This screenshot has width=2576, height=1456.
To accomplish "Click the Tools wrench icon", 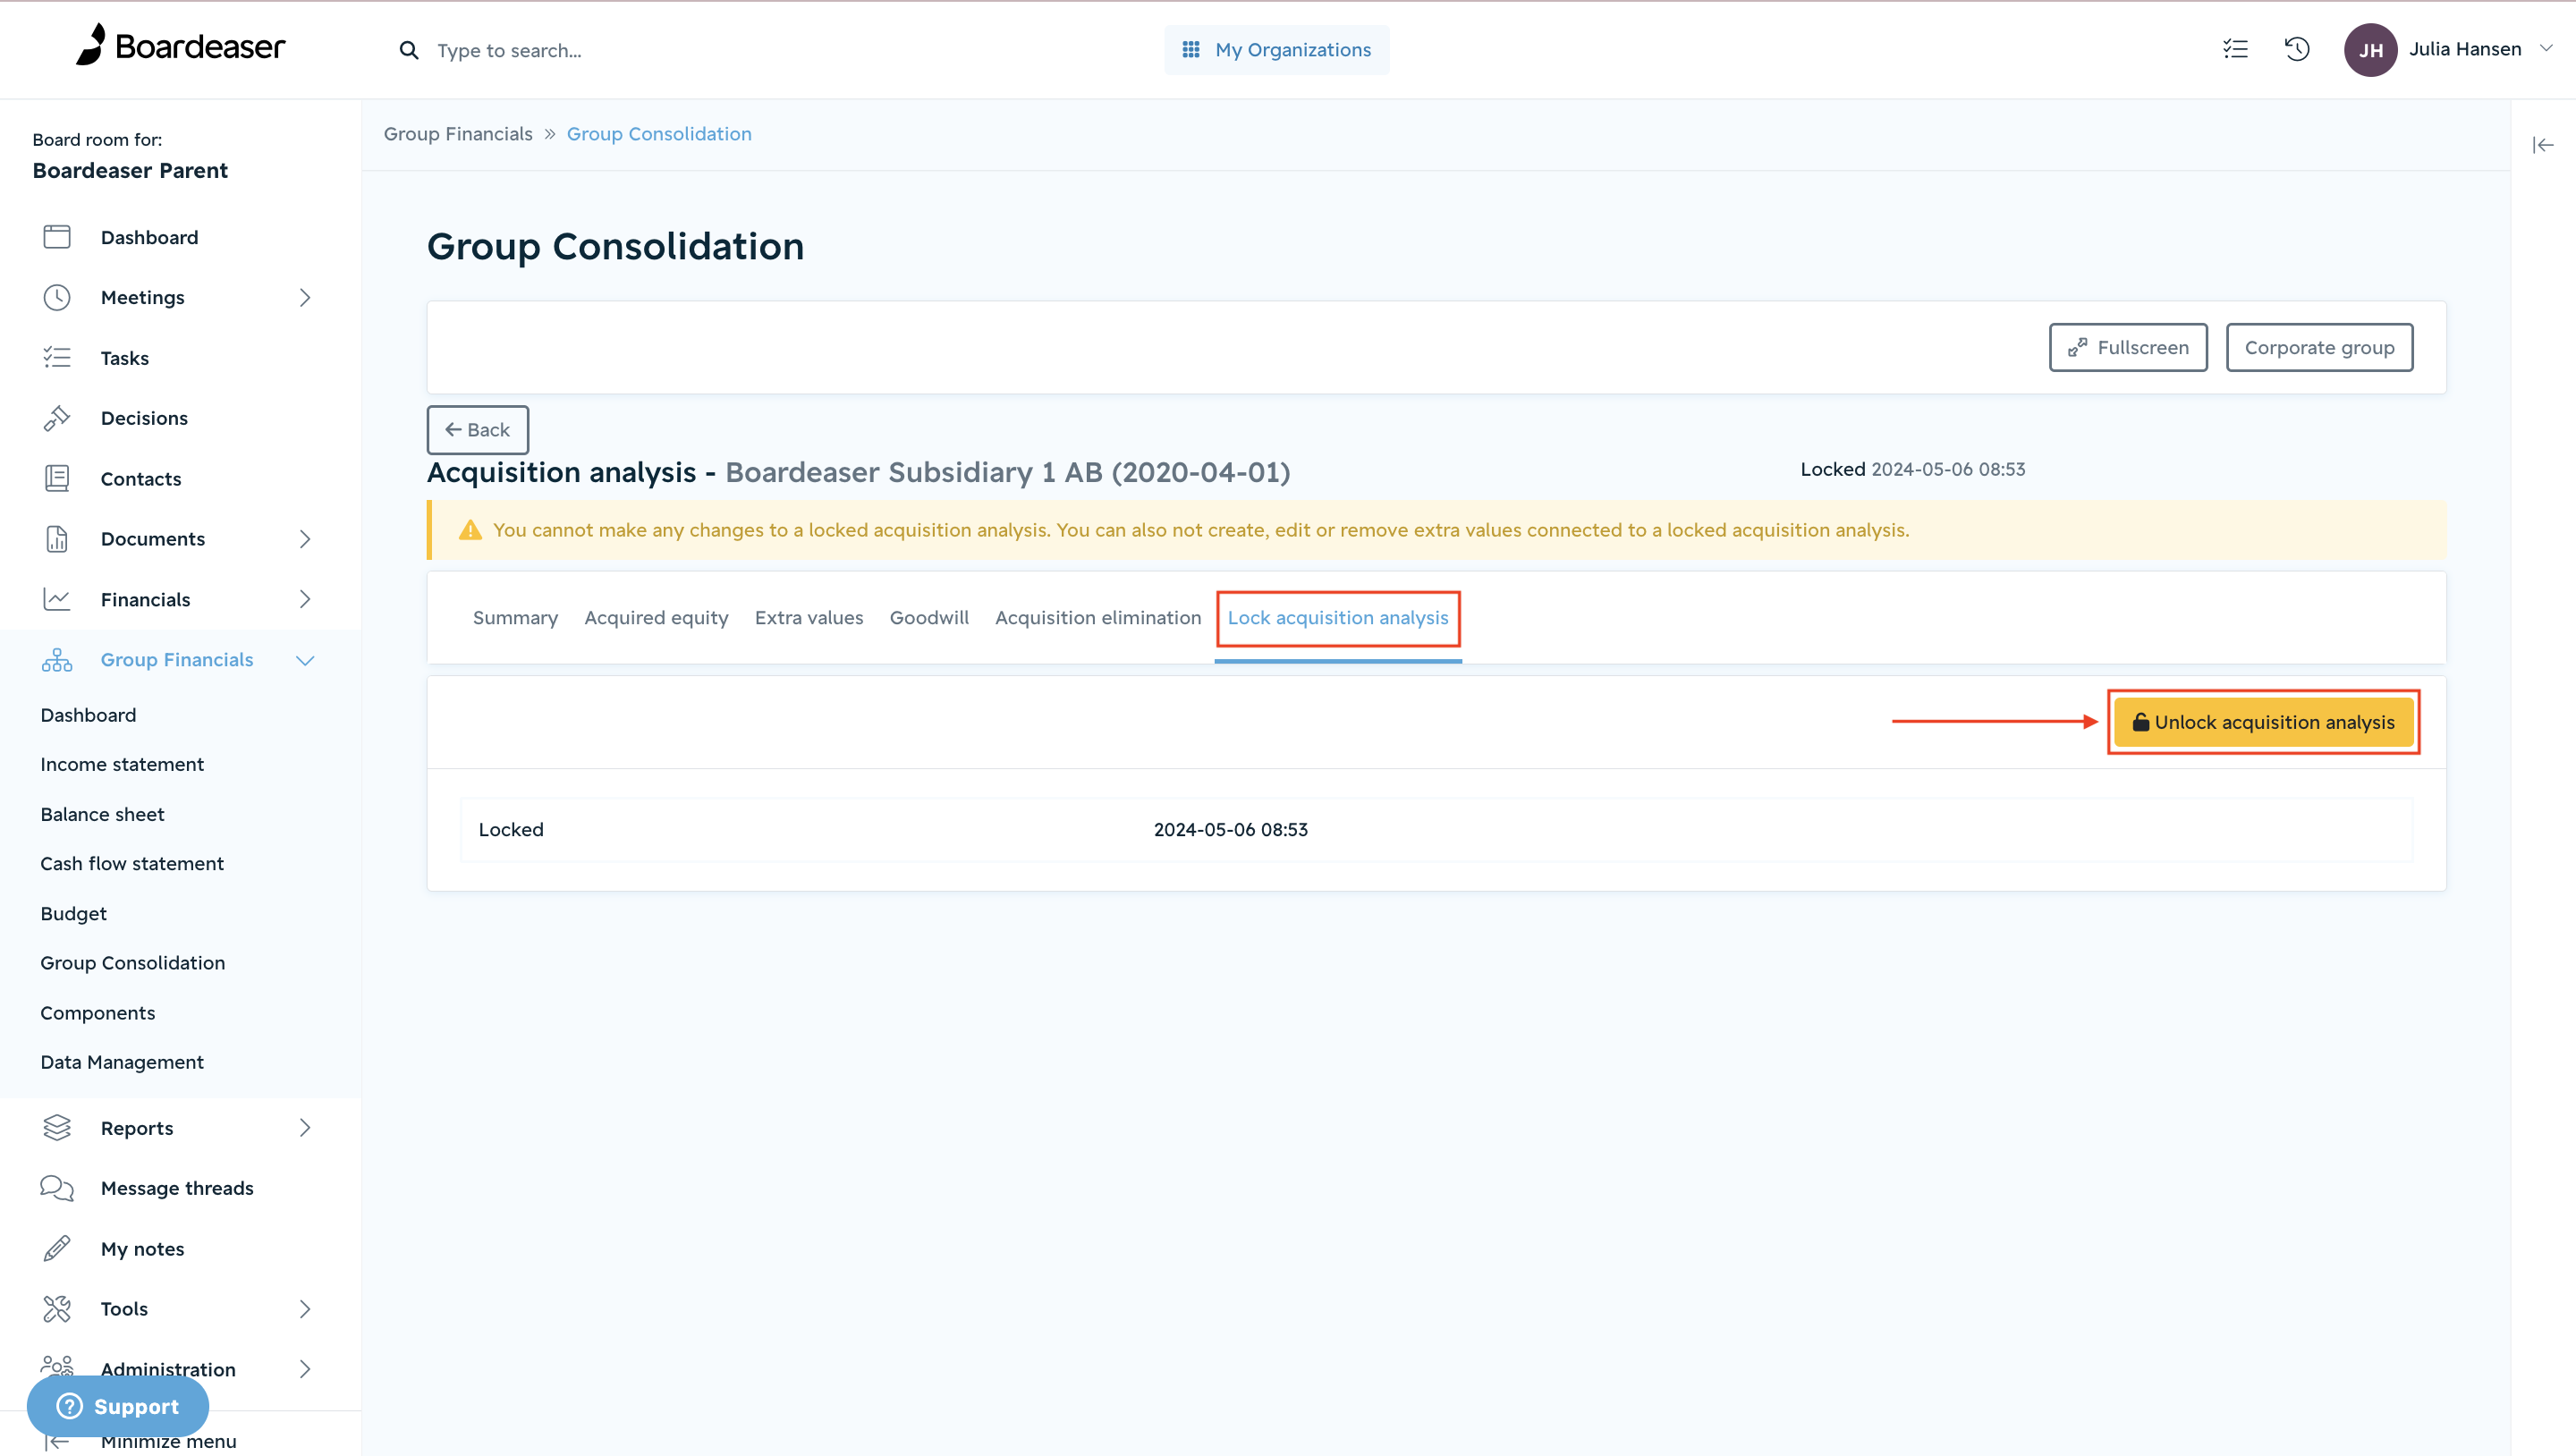I will [57, 1309].
